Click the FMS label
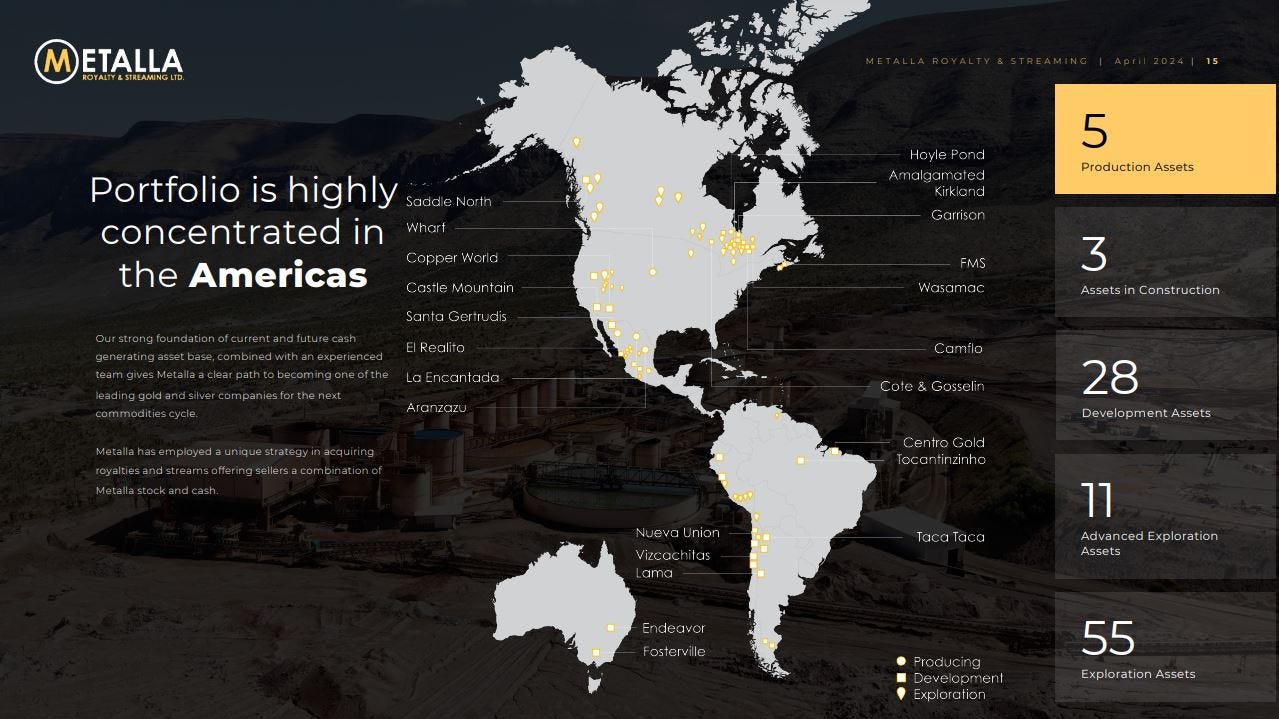1279x719 pixels. pos(972,263)
